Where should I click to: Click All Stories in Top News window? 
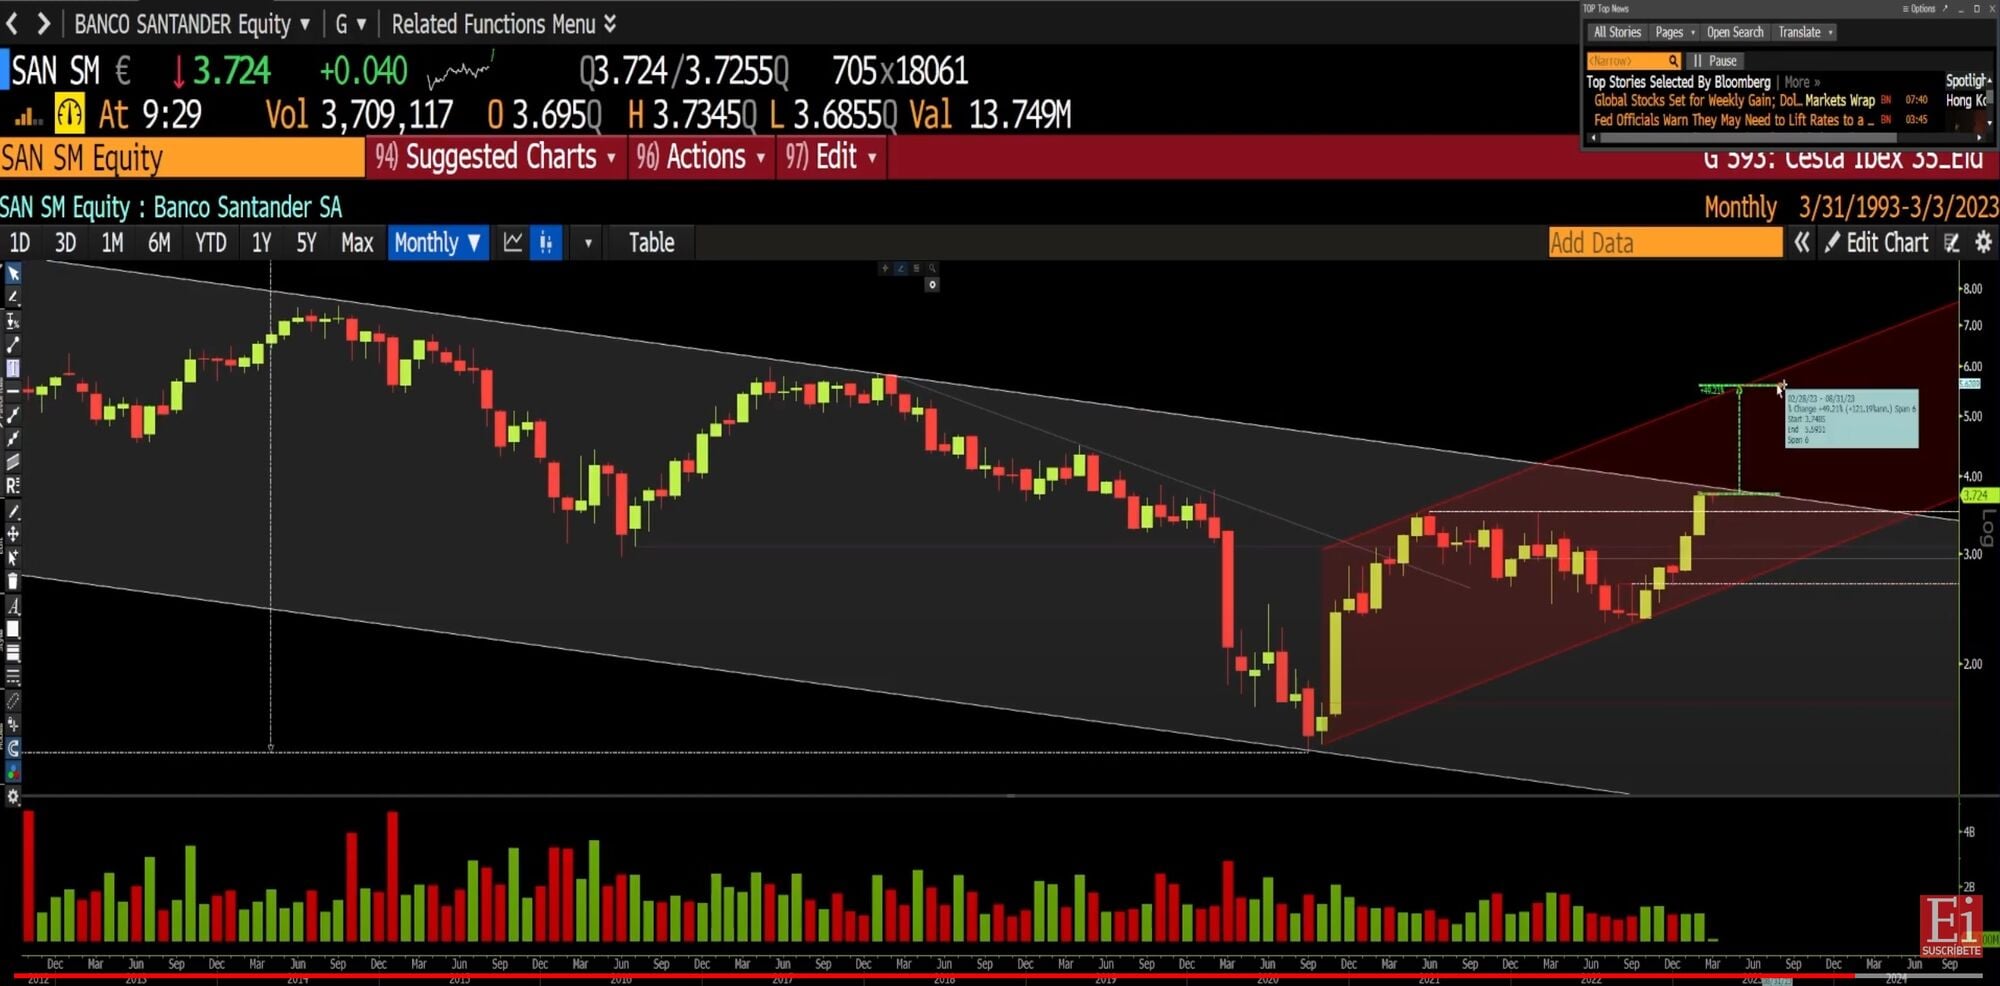pyautogui.click(x=1617, y=32)
